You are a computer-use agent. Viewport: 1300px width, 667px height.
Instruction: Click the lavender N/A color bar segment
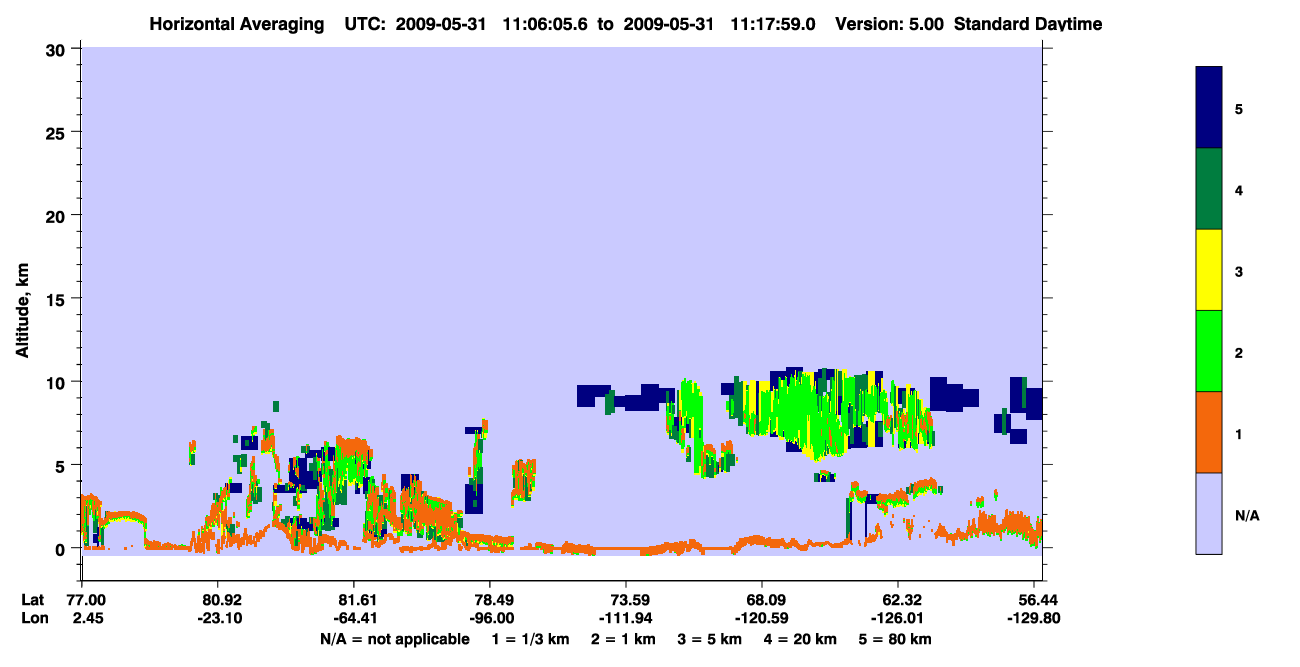tap(1209, 513)
